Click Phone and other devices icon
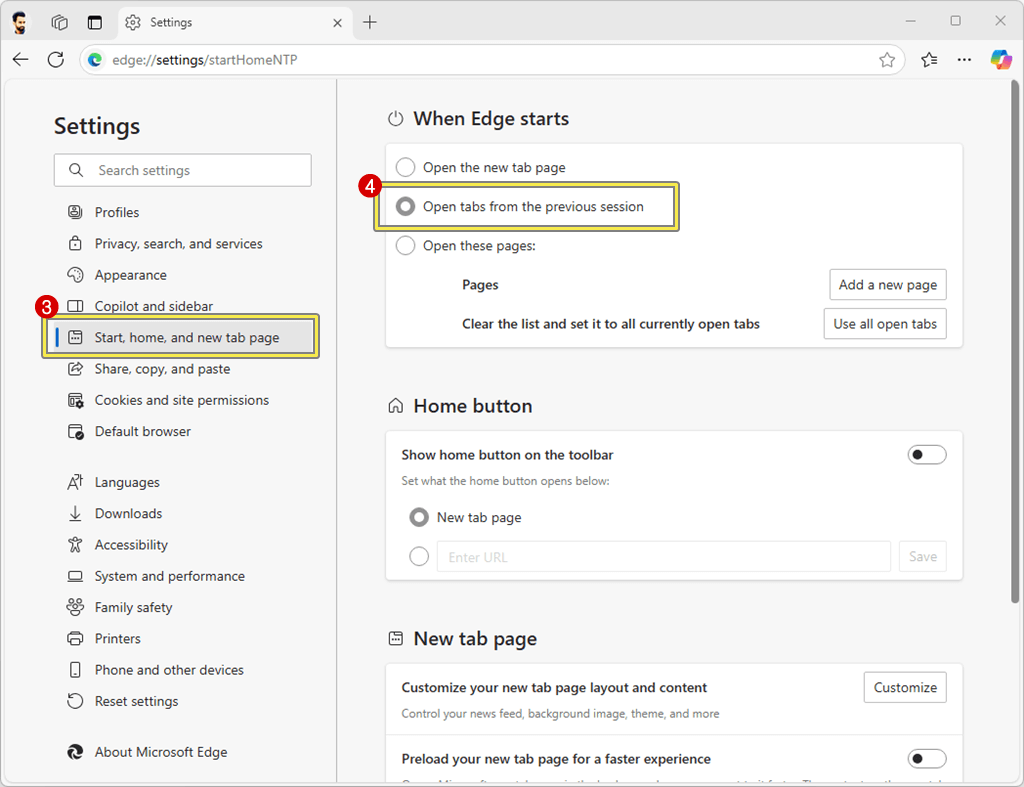The width and height of the screenshot is (1024, 787). point(75,670)
